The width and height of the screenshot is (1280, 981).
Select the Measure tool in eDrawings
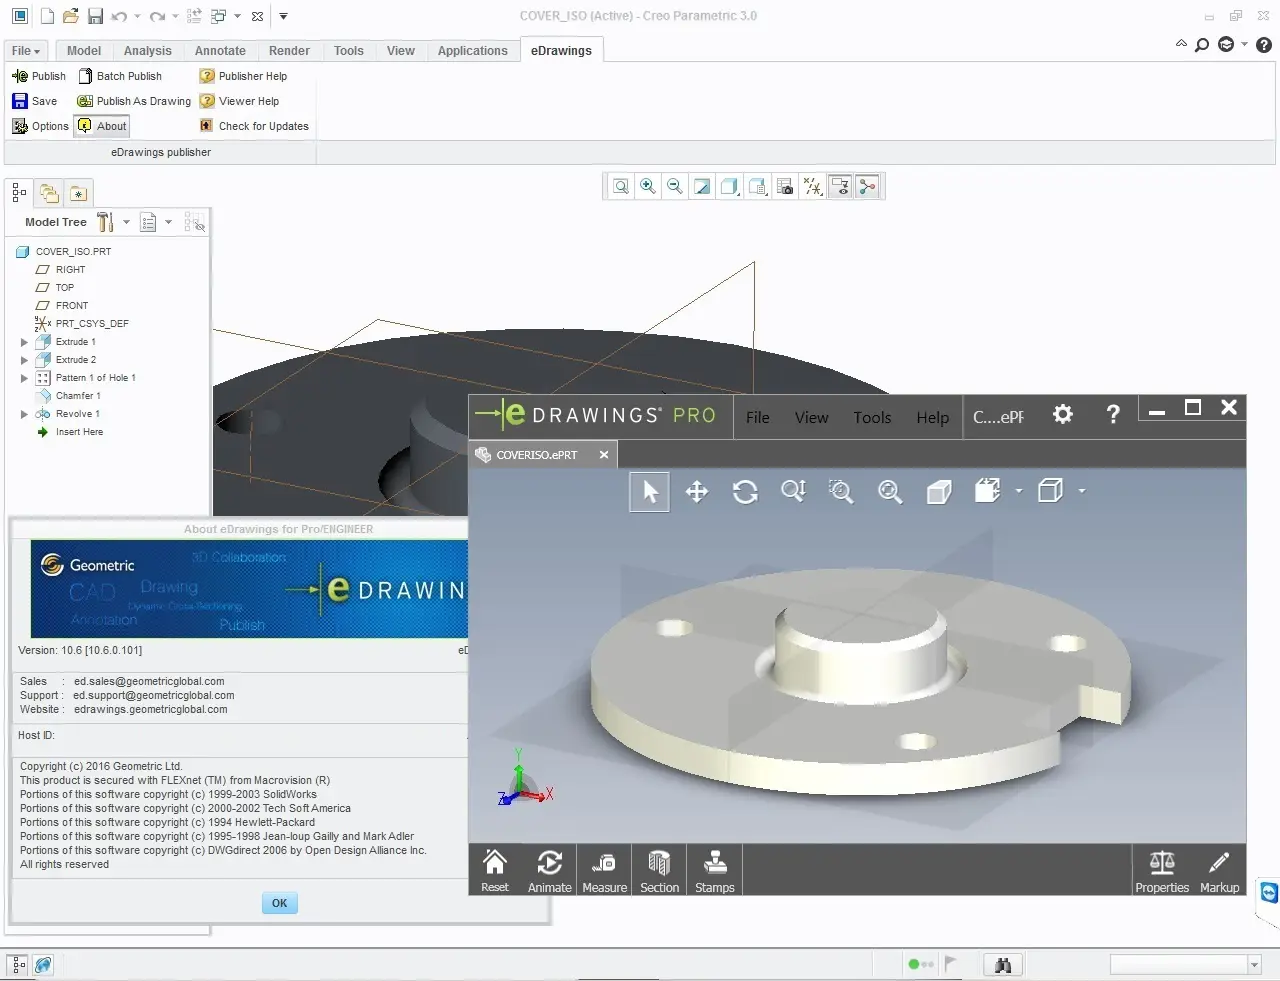click(604, 870)
